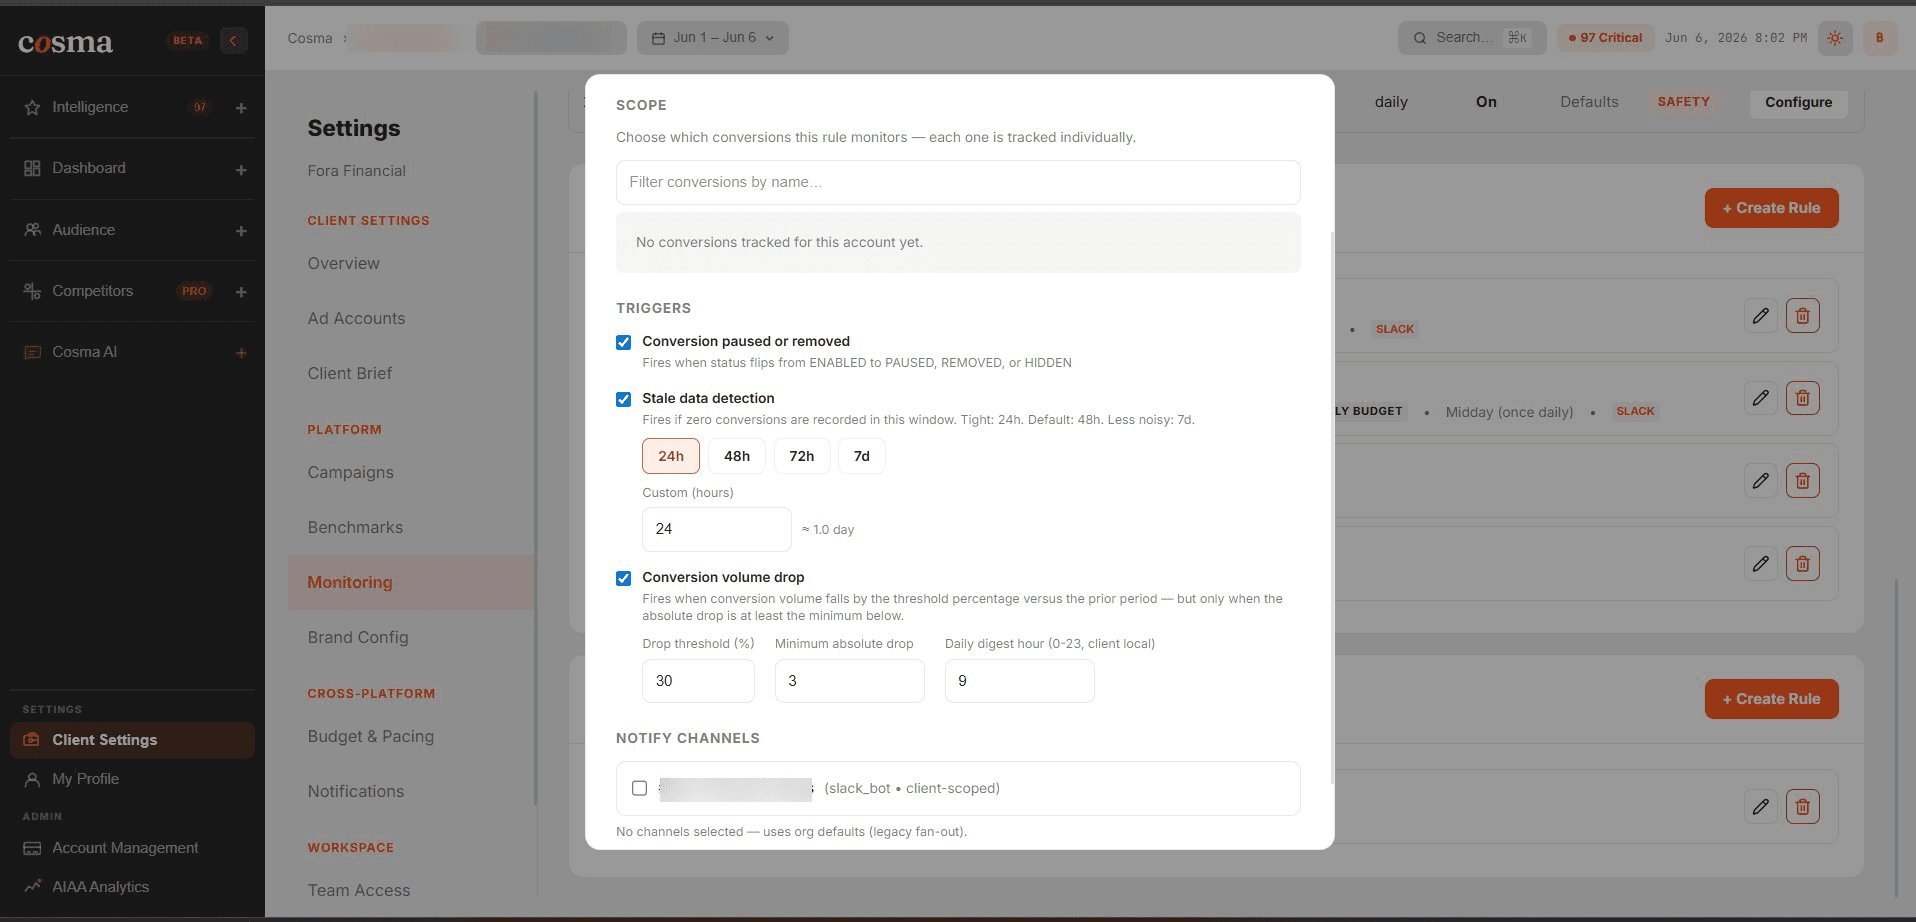Click the Audience people icon

tap(32, 230)
